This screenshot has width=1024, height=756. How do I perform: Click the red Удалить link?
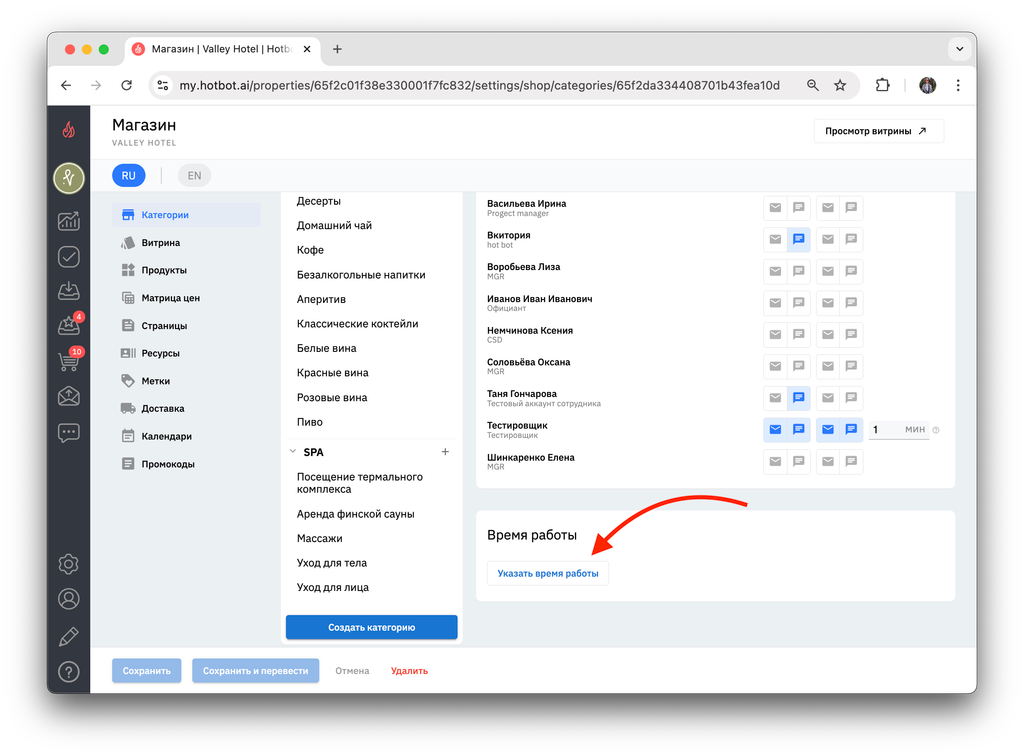[409, 670]
